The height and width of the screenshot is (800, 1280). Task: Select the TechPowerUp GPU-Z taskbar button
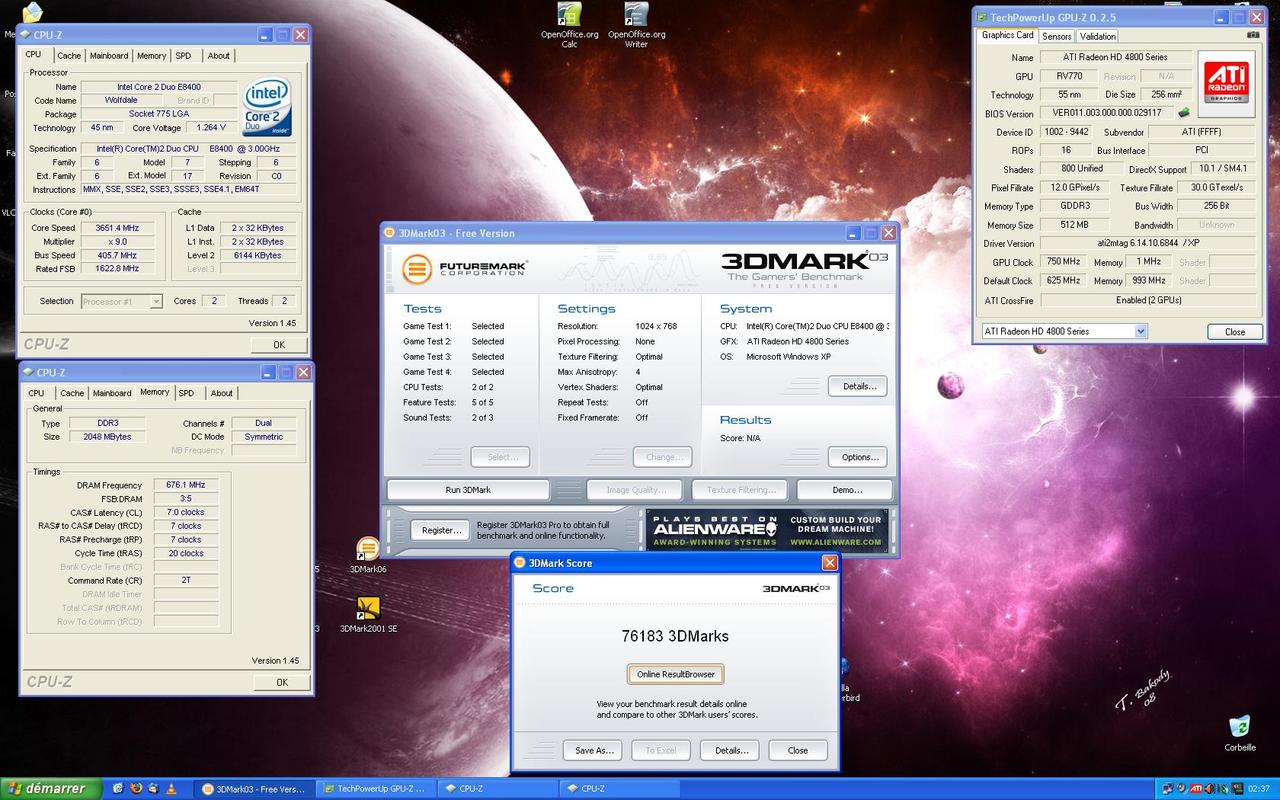[x=376, y=788]
